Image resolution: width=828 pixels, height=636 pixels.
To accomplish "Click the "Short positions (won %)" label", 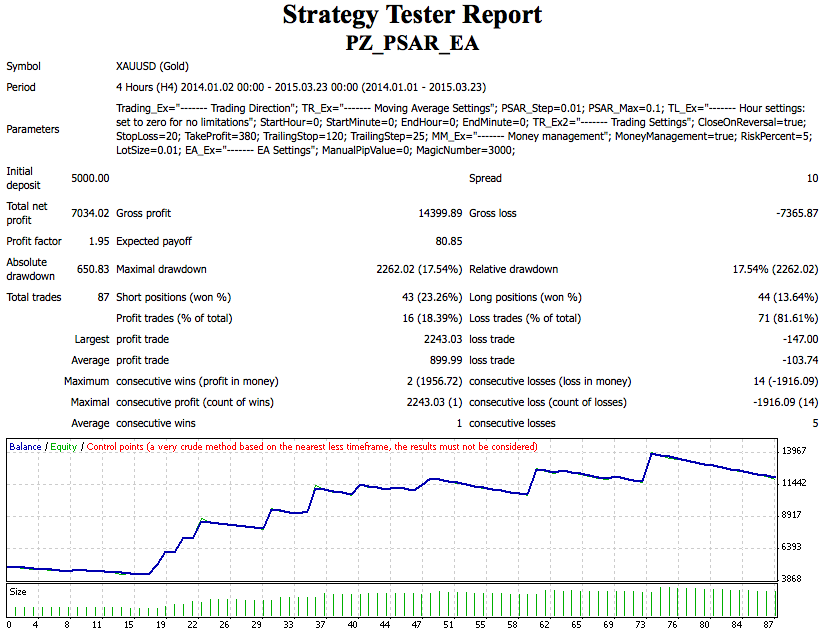I will (x=173, y=297).
